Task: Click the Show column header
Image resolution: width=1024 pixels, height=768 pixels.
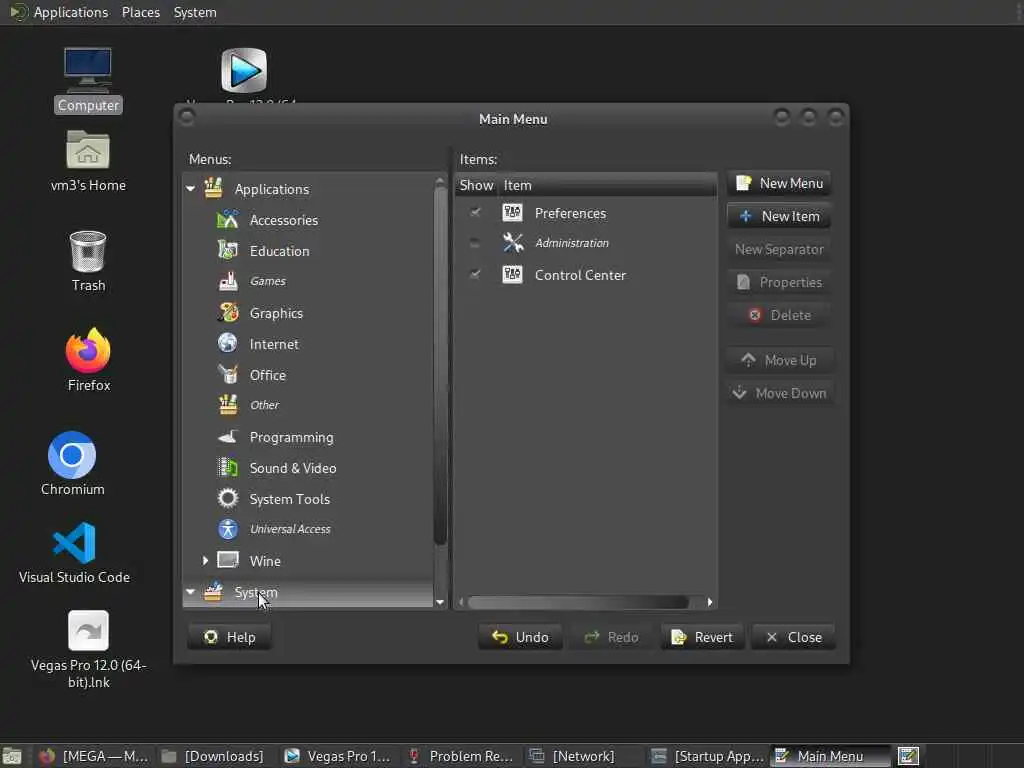Action: tap(477, 185)
